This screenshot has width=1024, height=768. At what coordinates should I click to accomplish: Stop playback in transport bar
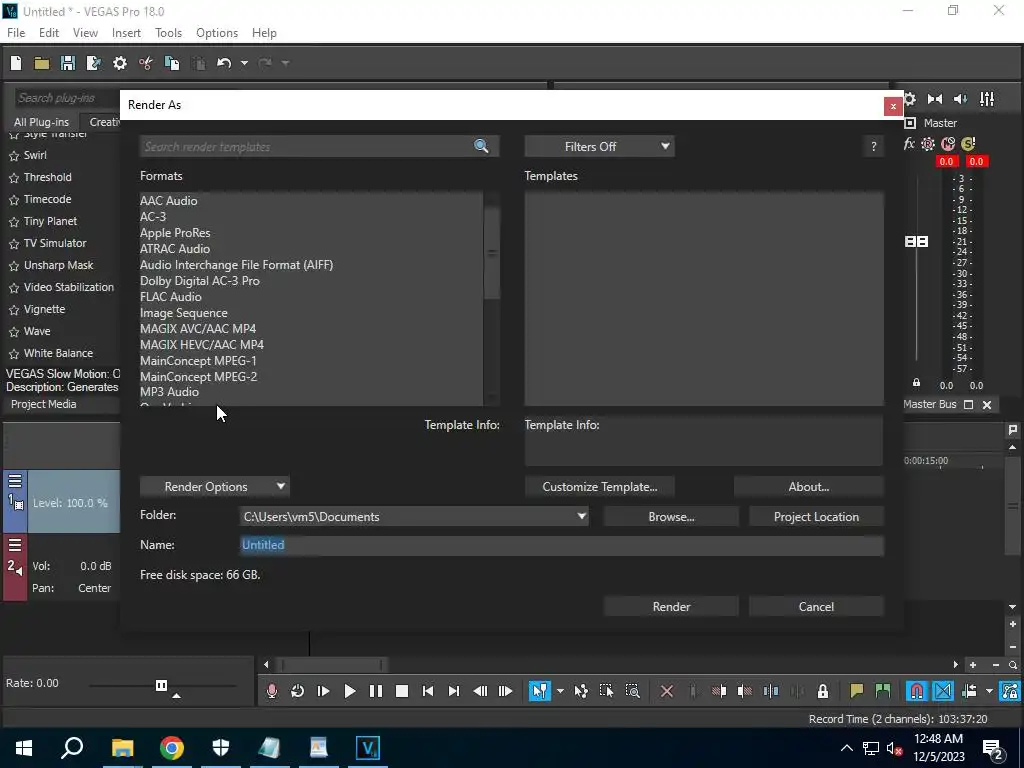[402, 691]
